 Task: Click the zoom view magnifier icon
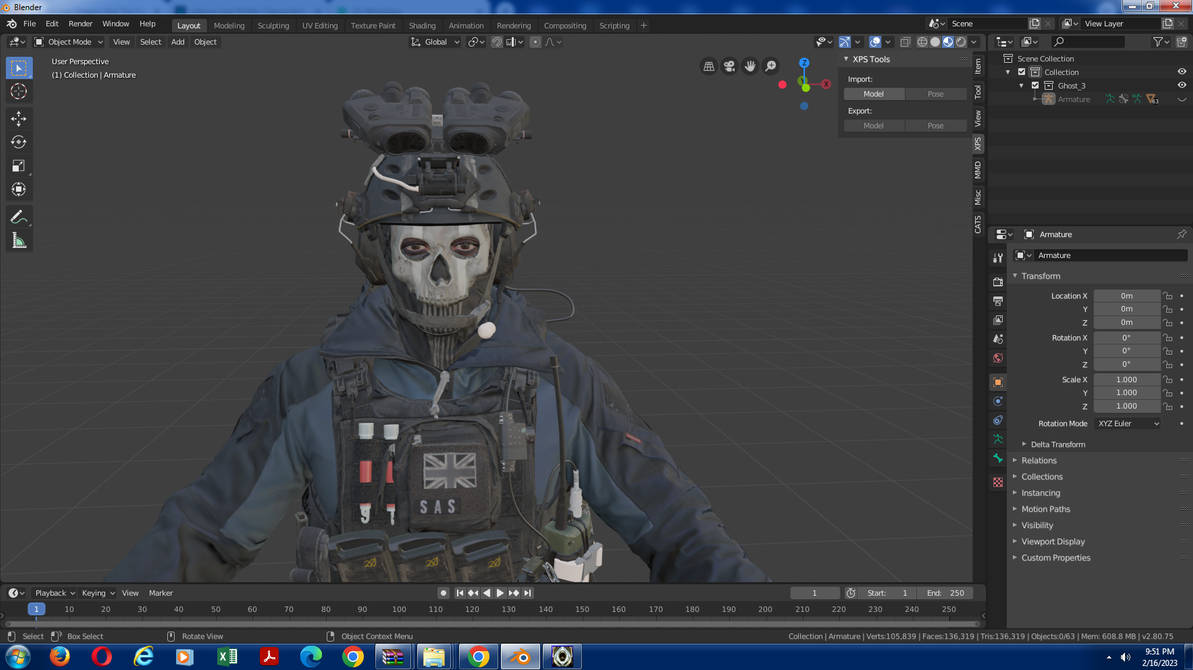[x=770, y=66]
